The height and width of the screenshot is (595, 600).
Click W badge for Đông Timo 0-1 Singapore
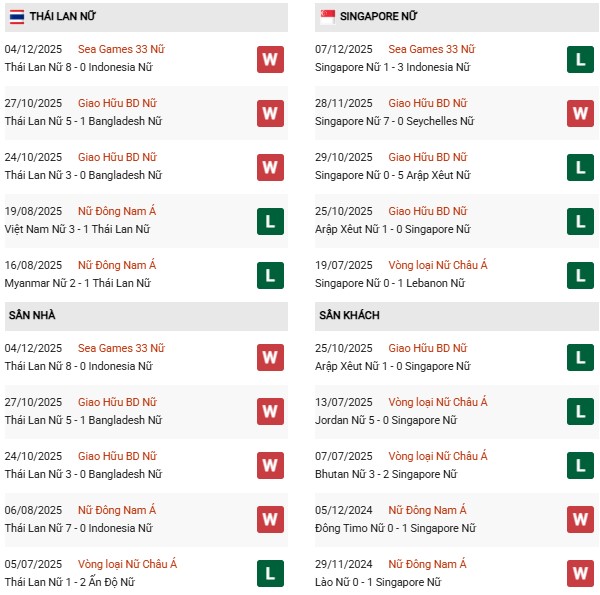click(x=580, y=519)
